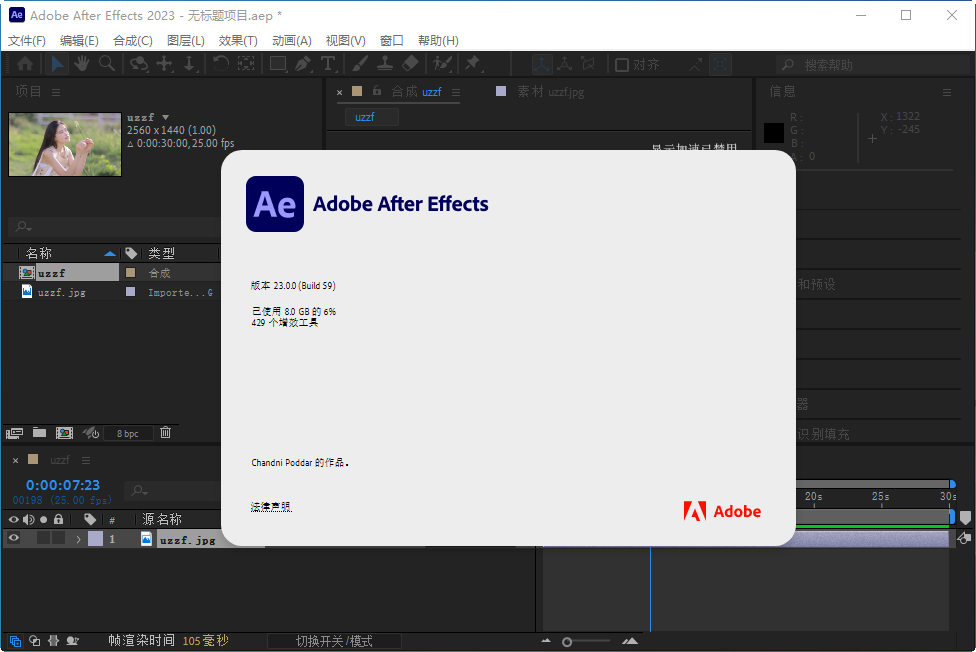Click the 切换开关/模式 button
Image resolution: width=976 pixels, height=652 pixels.
tap(334, 641)
